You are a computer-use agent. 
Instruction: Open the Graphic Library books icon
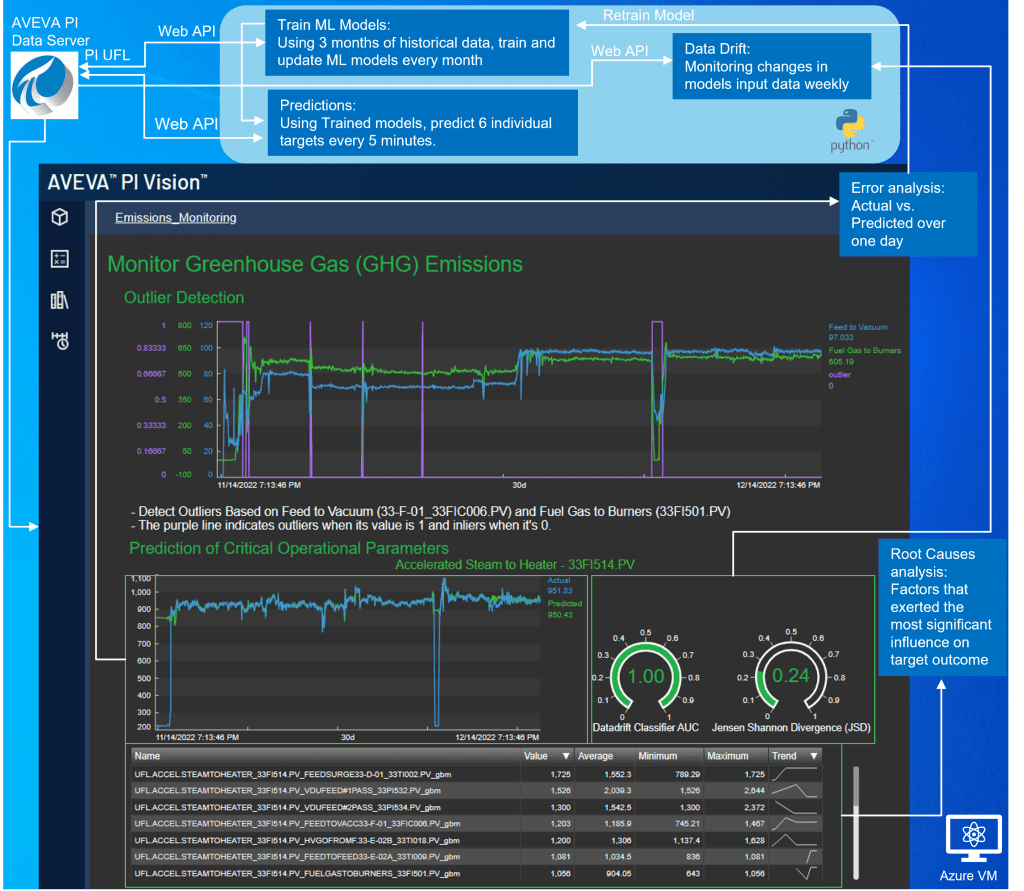point(60,300)
